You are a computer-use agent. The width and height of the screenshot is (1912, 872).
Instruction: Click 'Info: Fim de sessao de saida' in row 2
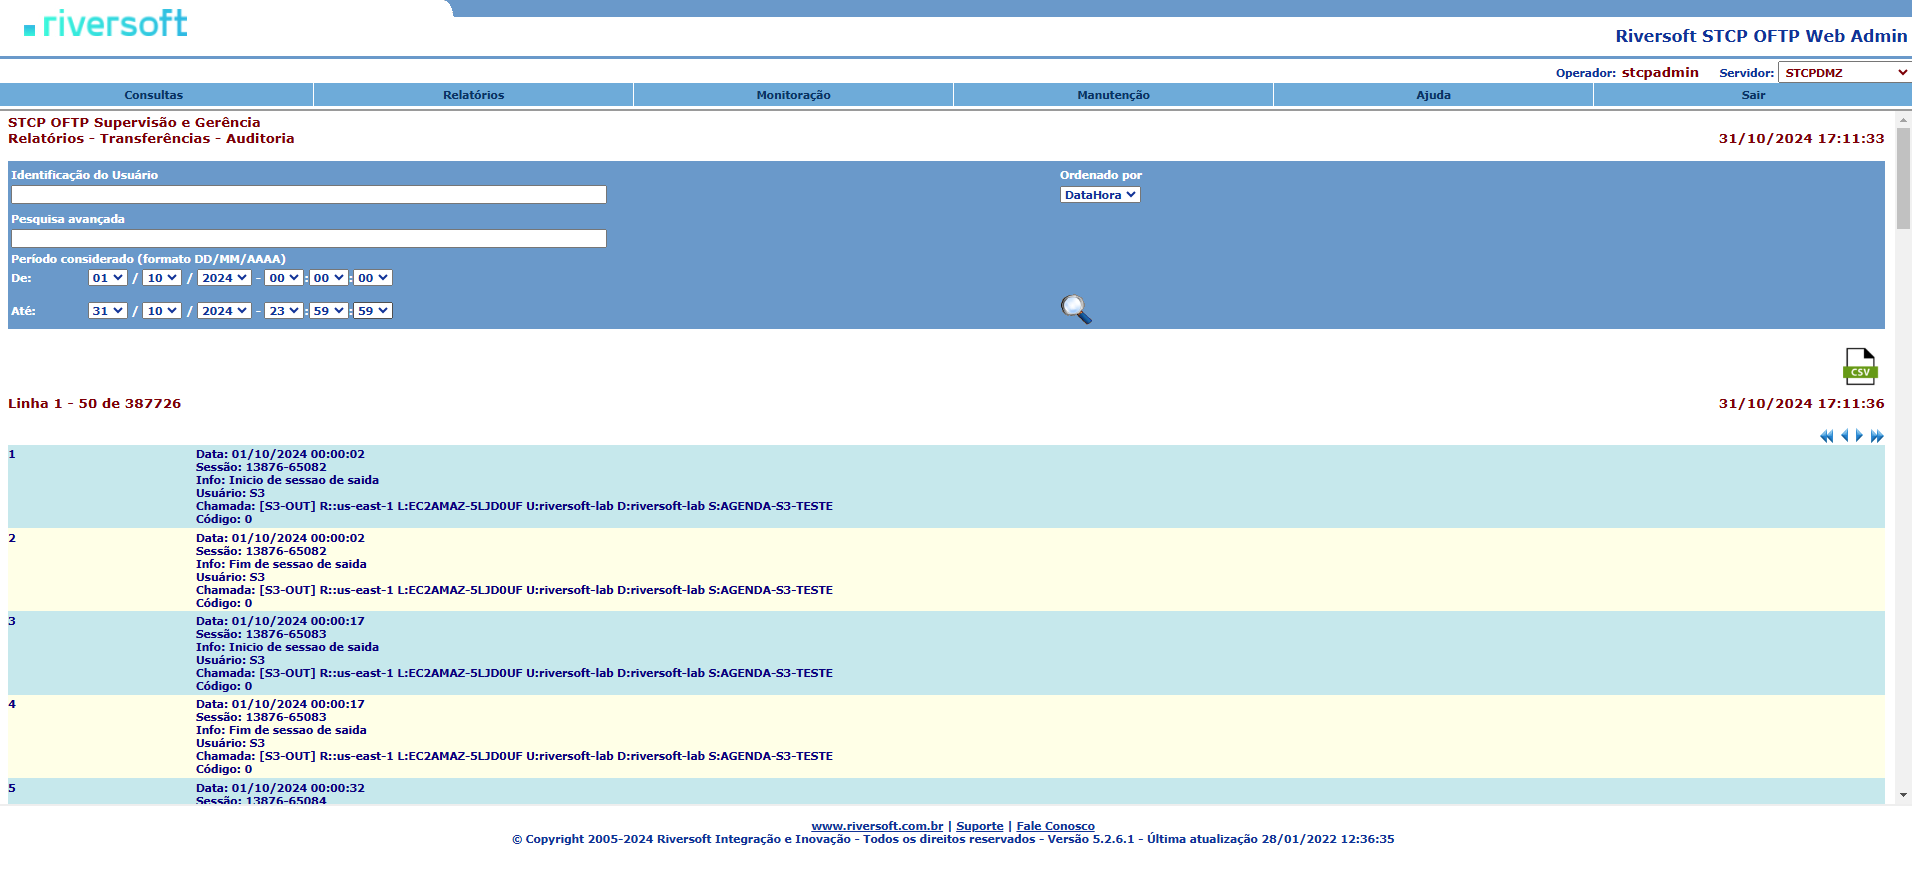point(281,564)
